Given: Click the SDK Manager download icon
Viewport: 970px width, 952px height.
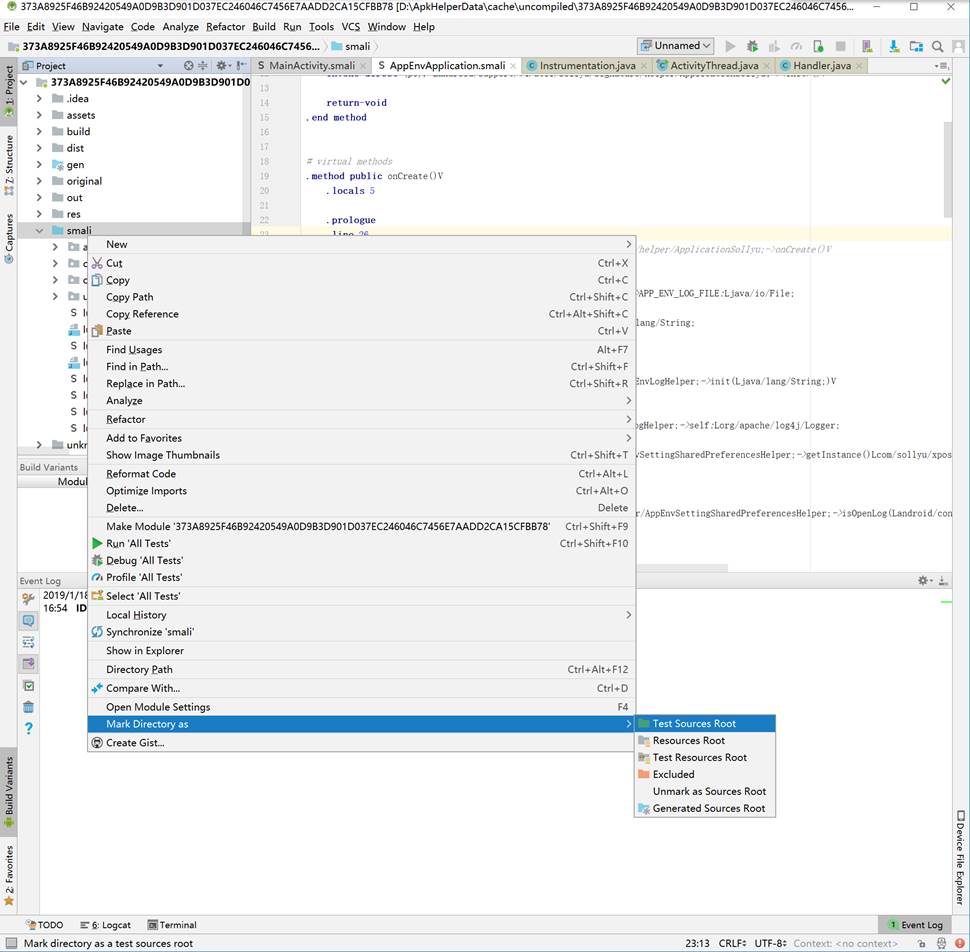Looking at the screenshot, I should coord(894,46).
